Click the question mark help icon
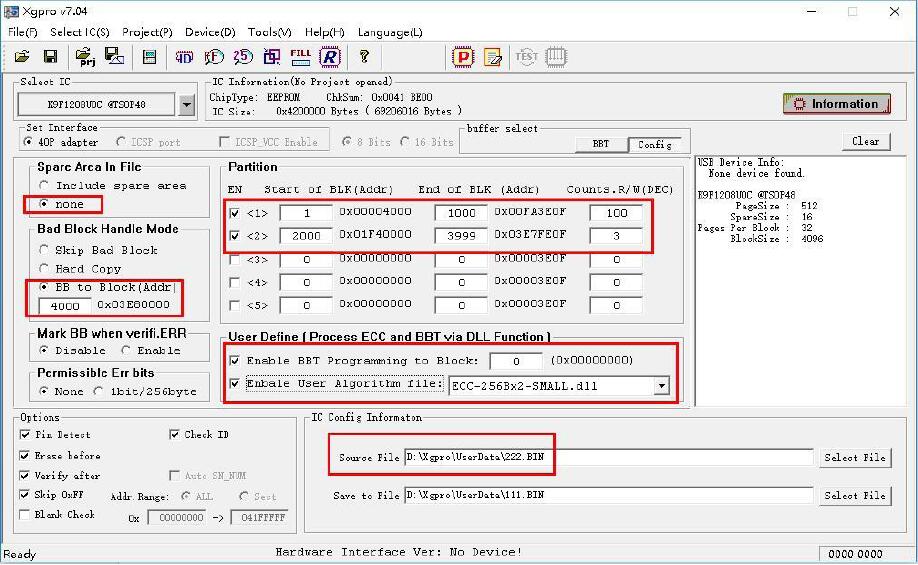 (364, 57)
